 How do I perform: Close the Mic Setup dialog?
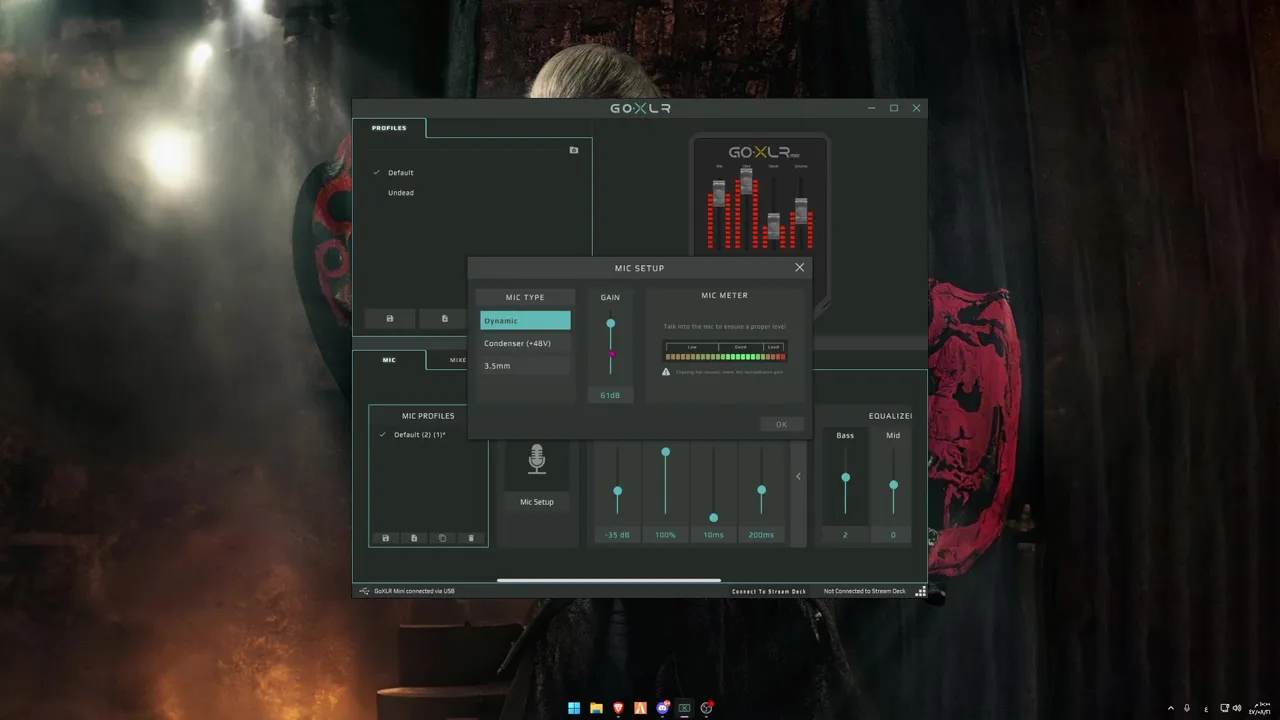799,267
